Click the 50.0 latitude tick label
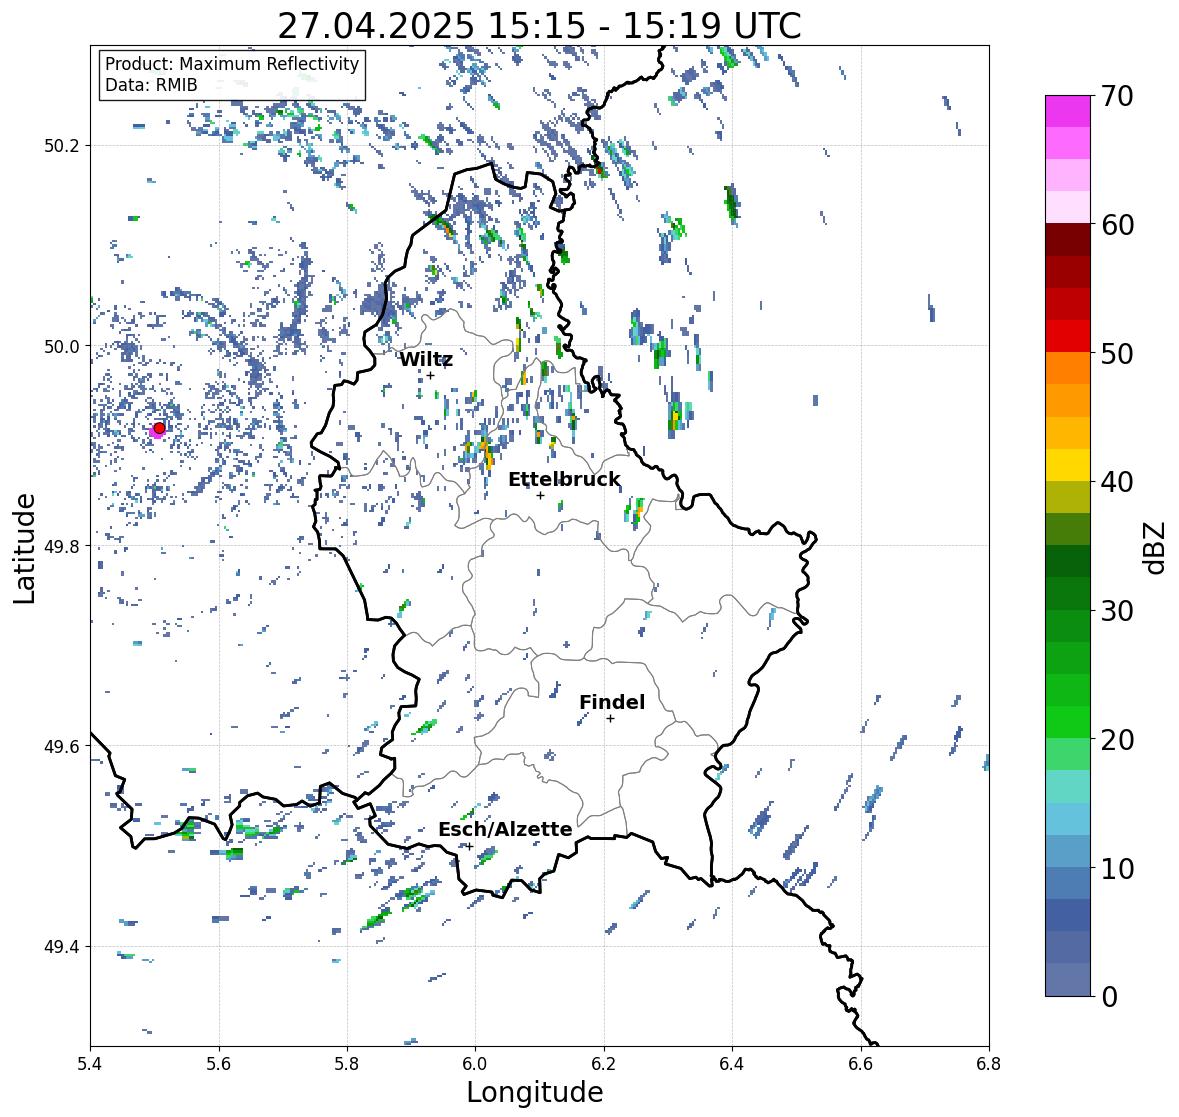The image size is (1179, 1117). [62, 347]
